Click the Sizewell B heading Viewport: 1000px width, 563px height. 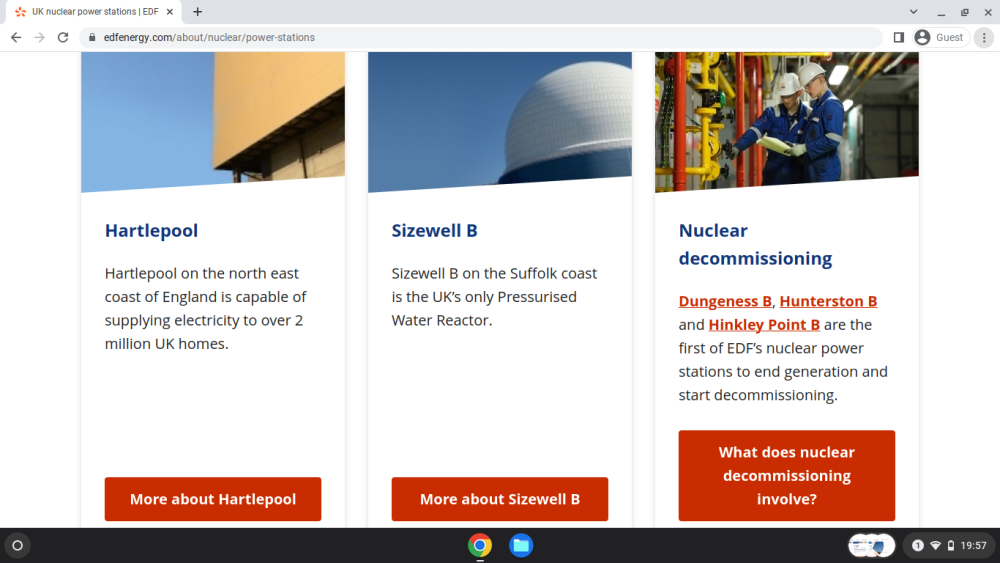(434, 230)
